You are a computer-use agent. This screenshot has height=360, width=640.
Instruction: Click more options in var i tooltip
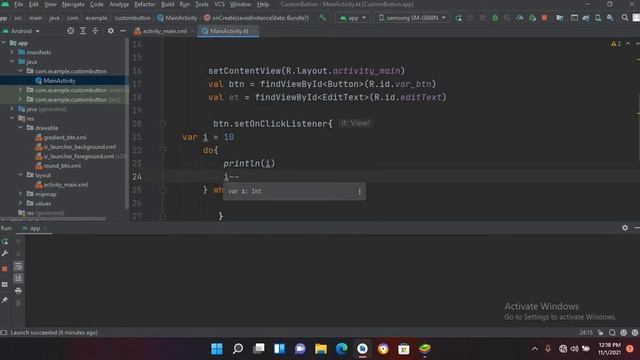click(x=359, y=191)
